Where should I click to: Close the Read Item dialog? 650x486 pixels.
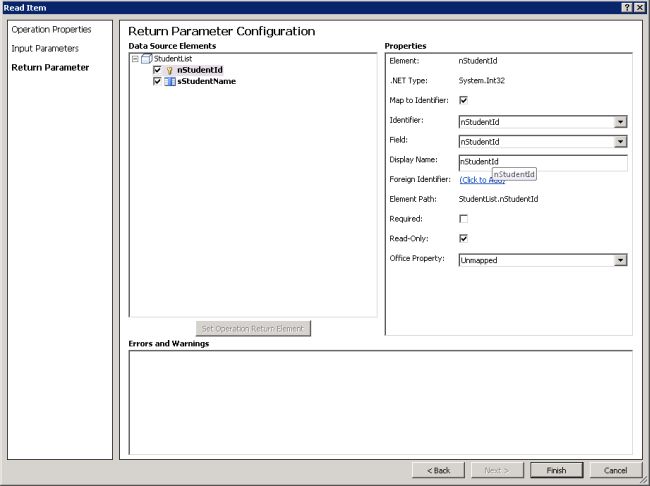pos(640,7)
